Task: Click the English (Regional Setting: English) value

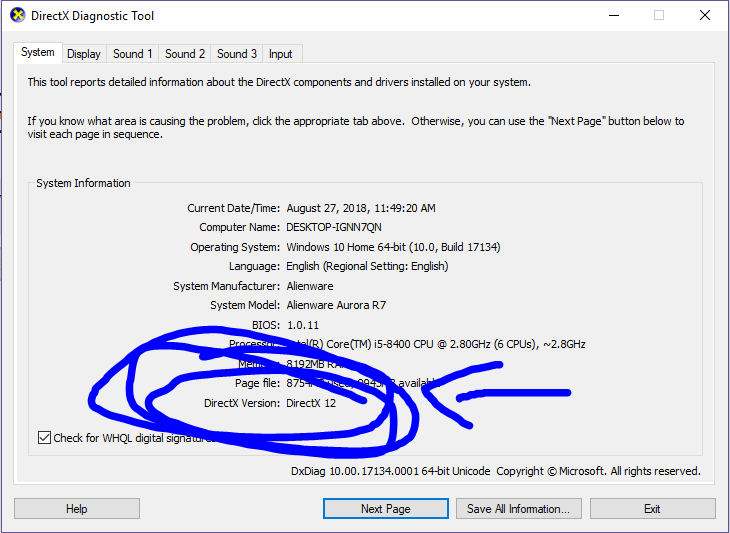Action: 367,266
